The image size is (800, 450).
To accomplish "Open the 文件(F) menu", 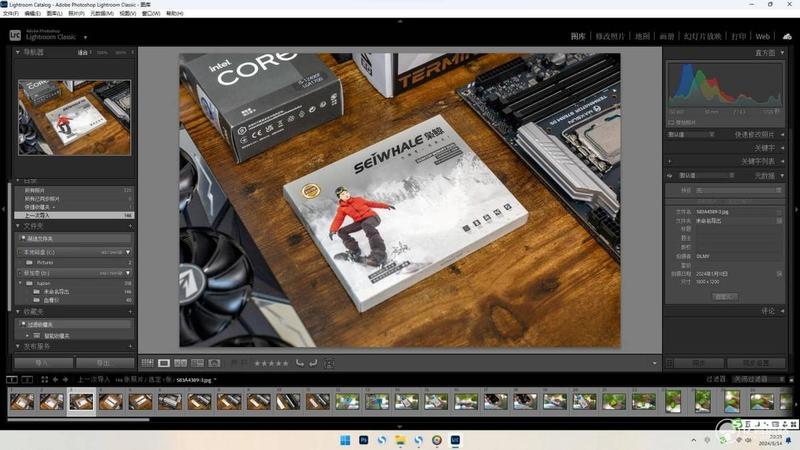I will click(11, 13).
